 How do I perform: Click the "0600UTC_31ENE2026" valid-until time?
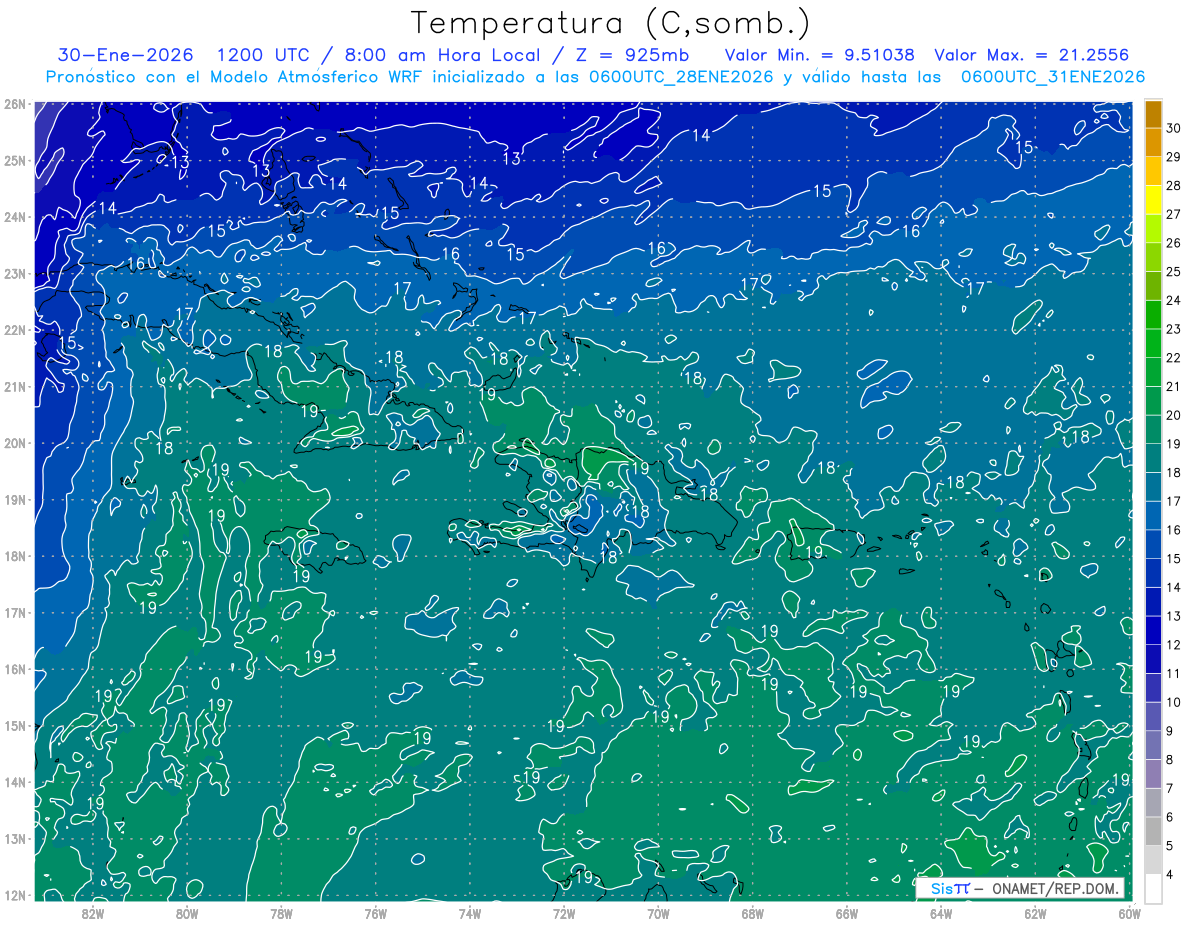(x=1053, y=77)
